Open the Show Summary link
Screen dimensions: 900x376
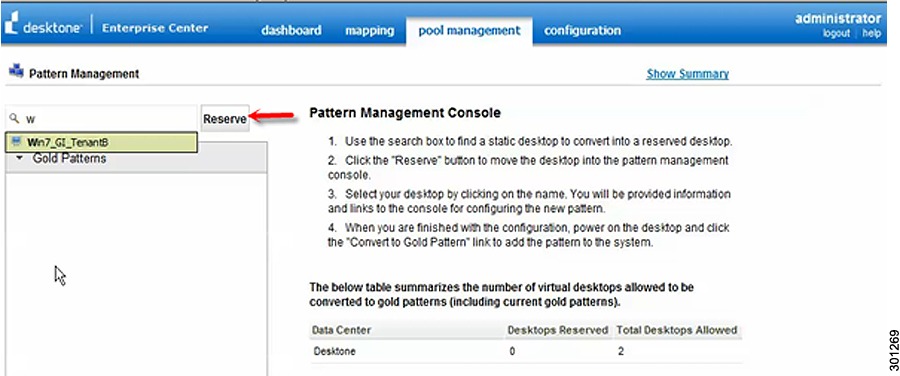[x=687, y=74]
